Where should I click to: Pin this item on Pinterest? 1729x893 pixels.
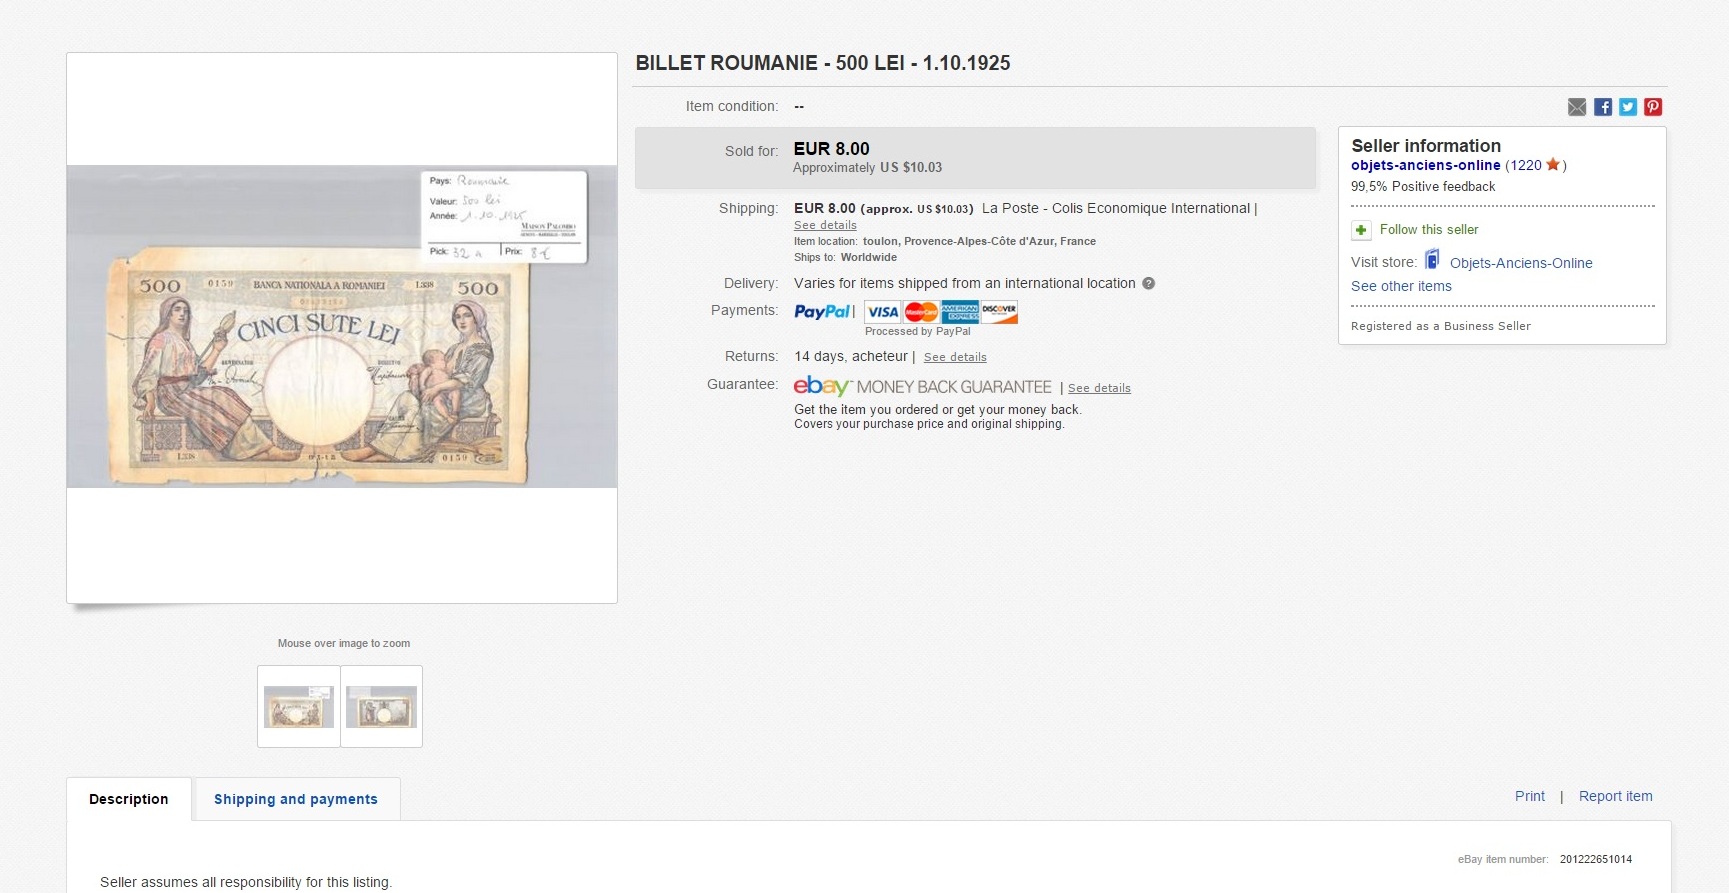[x=1653, y=107]
